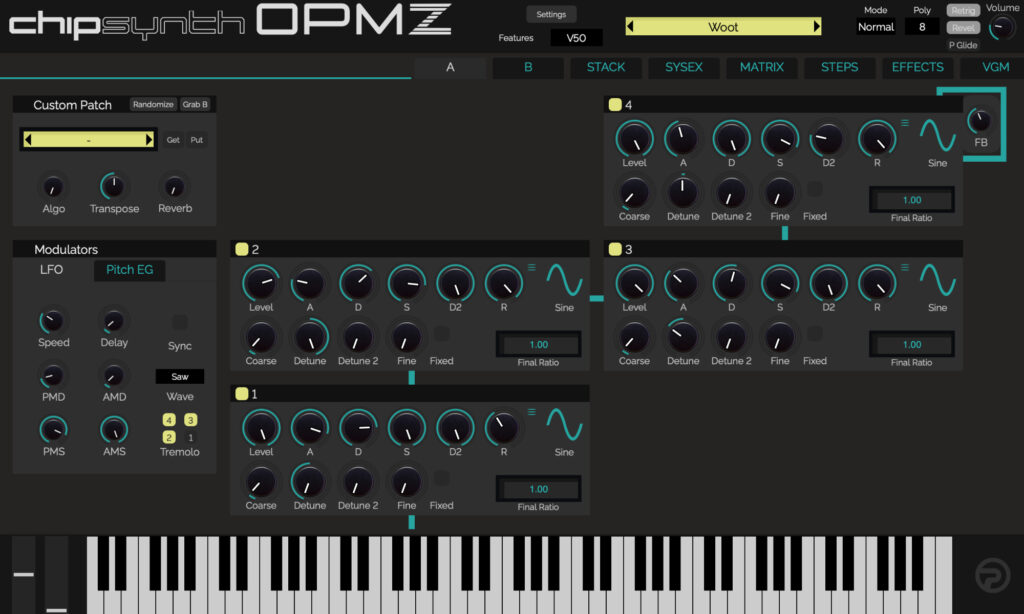Click the Randomize button
Image resolution: width=1024 pixels, height=614 pixels.
153,105
